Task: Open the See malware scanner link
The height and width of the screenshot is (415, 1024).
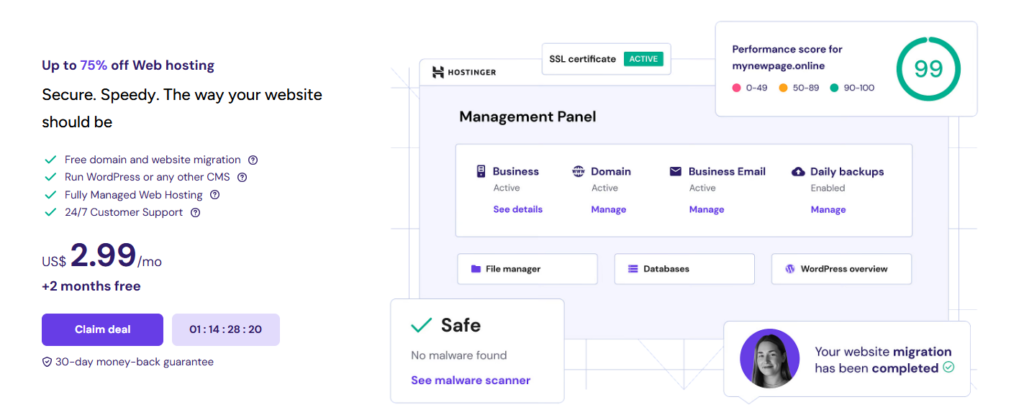Action: coord(471,380)
